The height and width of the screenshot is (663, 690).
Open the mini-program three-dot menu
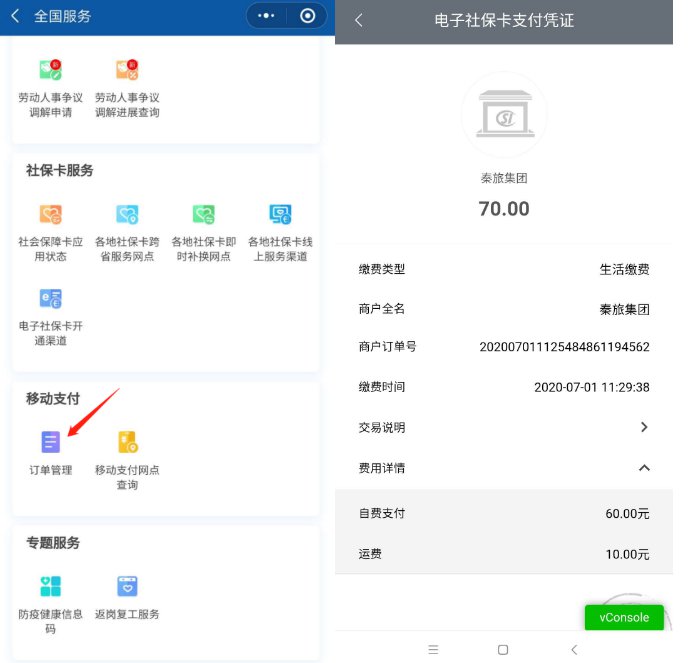[x=266, y=16]
